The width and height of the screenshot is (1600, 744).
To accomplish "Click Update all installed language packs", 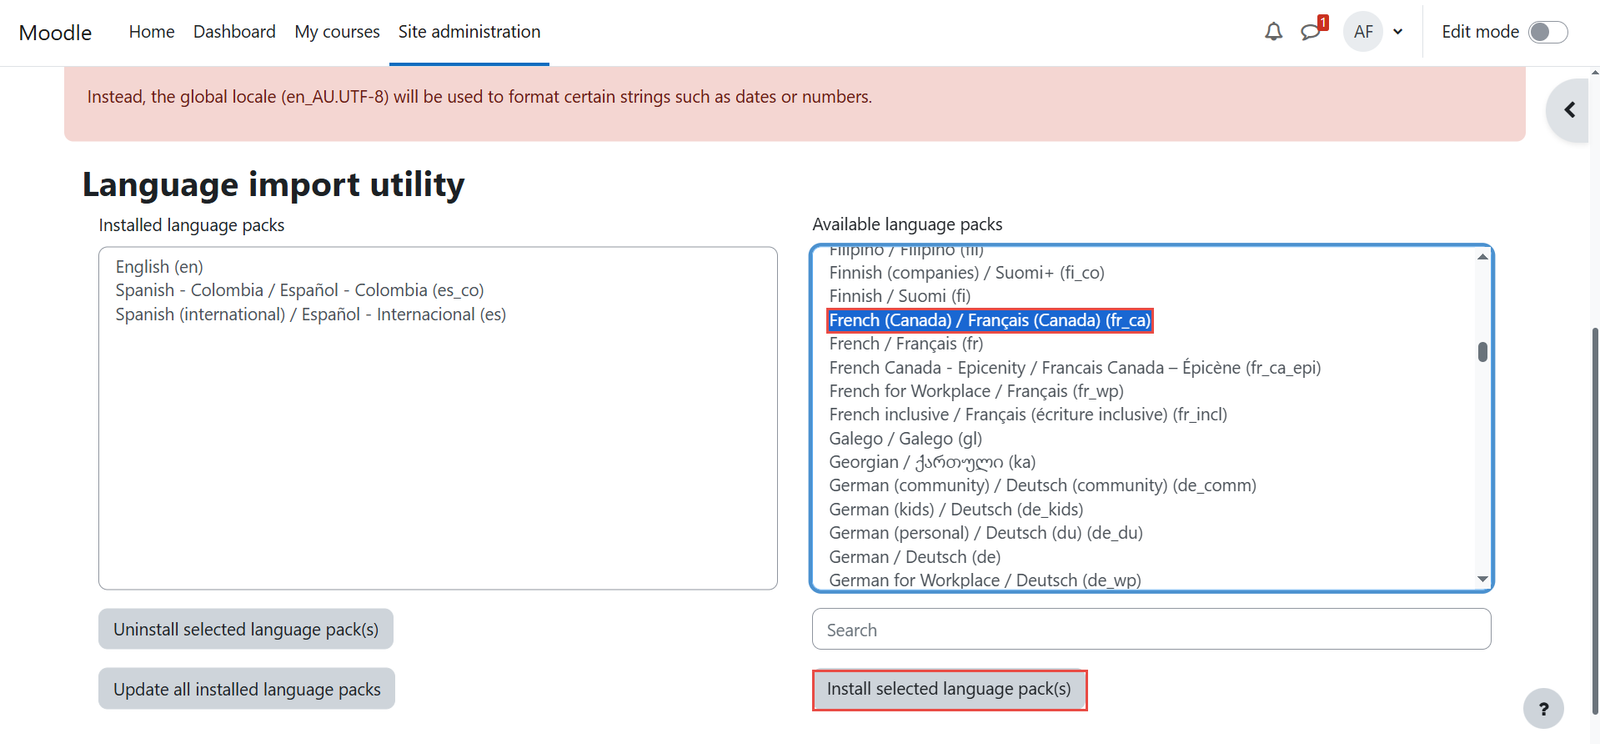I will click(x=247, y=689).
